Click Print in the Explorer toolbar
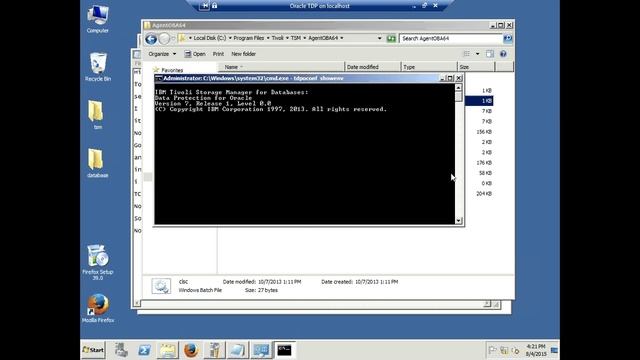 coord(218,54)
